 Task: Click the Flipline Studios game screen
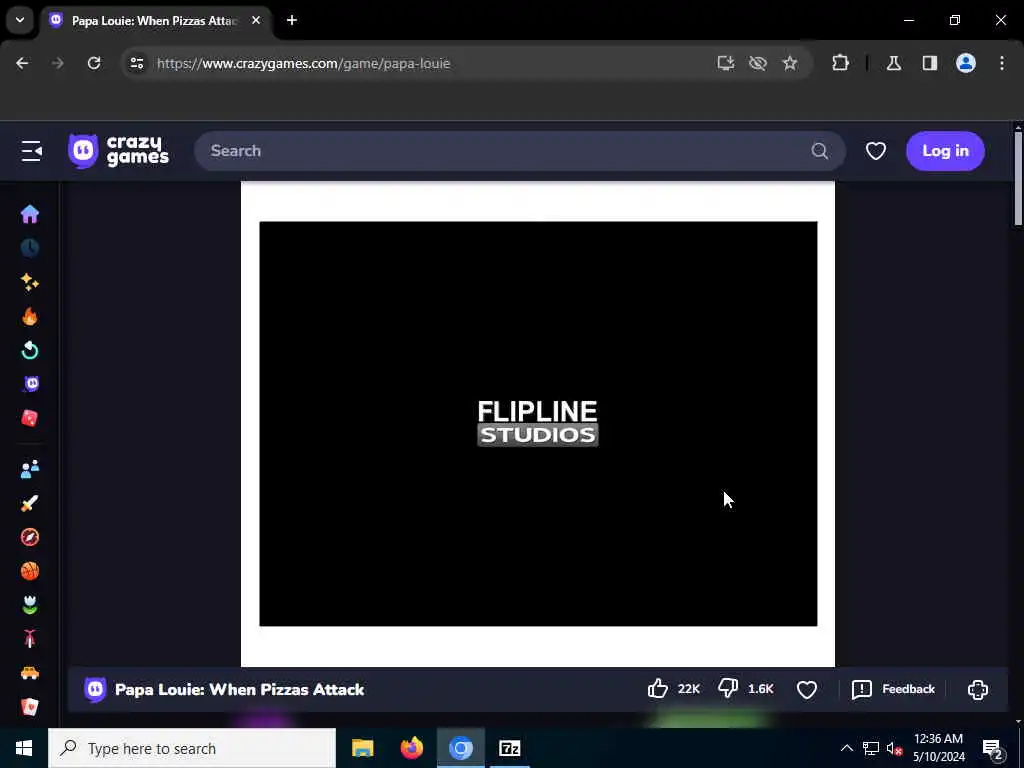538,424
